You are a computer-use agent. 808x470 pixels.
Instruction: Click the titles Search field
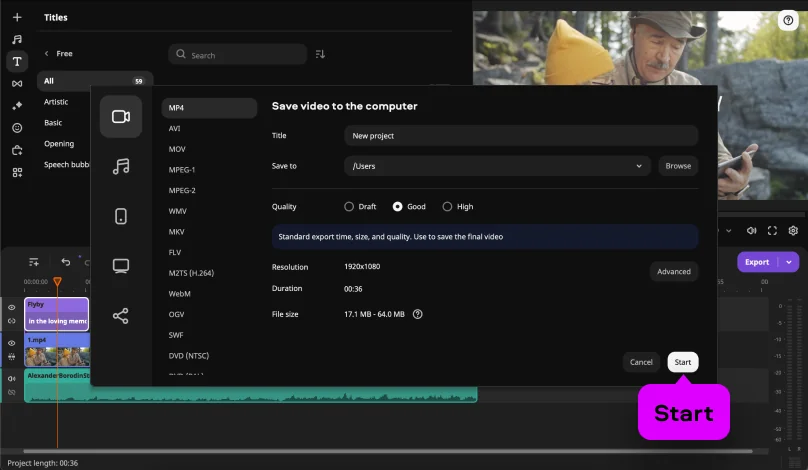pyautogui.click(x=238, y=54)
